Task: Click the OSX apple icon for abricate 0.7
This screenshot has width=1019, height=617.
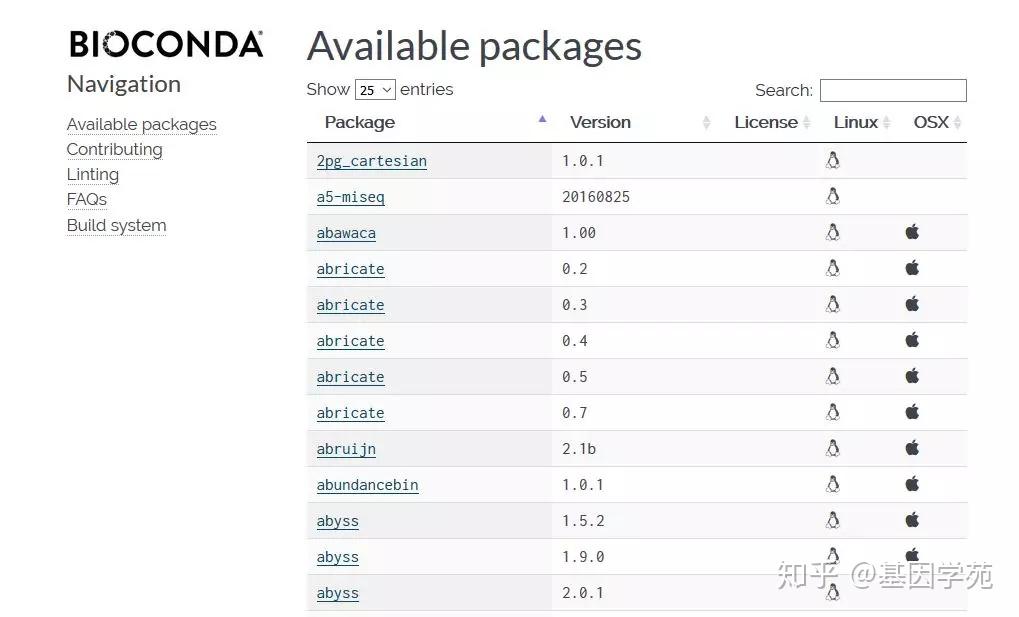Action: click(912, 412)
